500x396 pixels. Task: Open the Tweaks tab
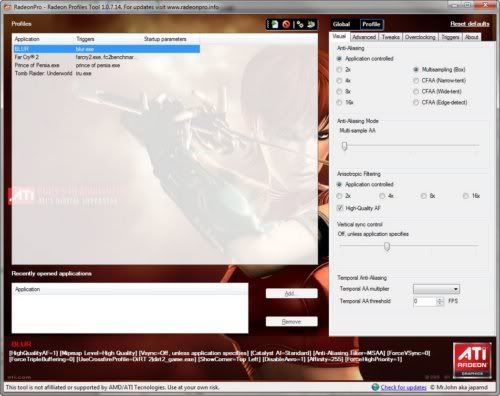[x=390, y=37]
